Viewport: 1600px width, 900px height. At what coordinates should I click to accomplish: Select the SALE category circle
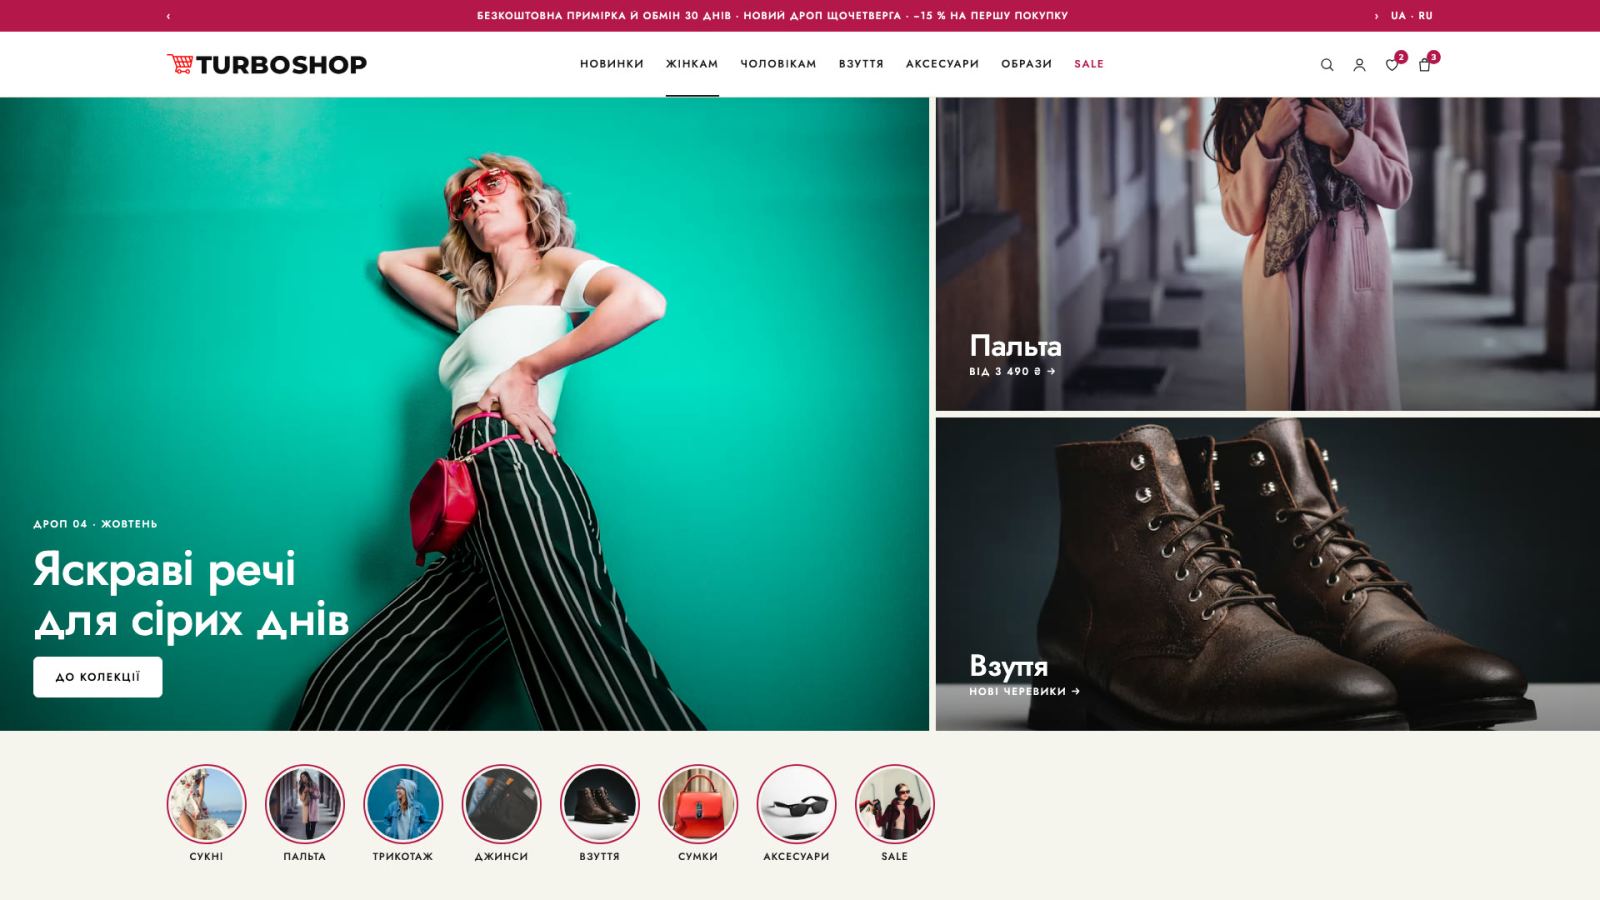pos(895,804)
